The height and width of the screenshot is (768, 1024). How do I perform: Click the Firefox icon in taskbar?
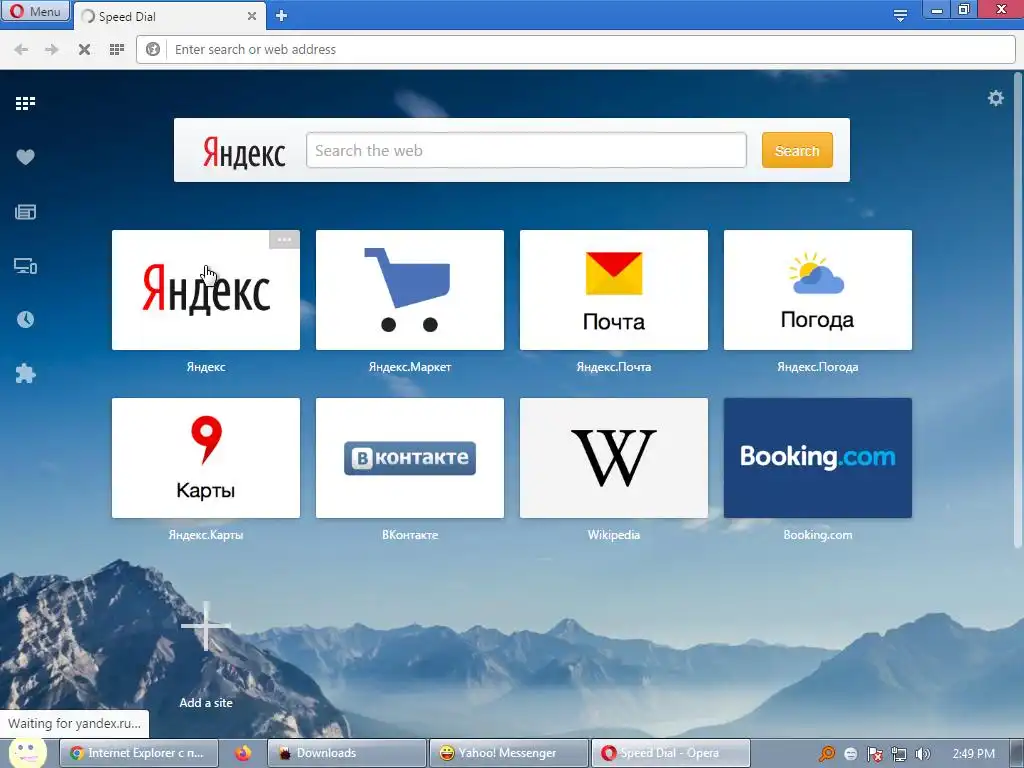pyautogui.click(x=243, y=753)
